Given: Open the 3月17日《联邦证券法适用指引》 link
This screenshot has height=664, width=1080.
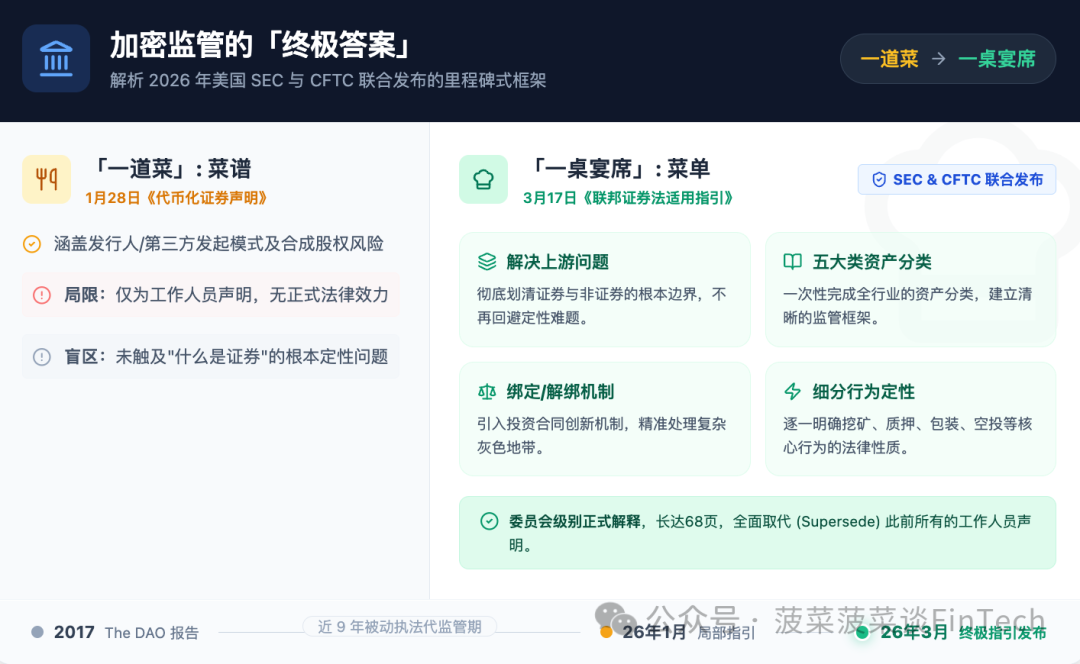Looking at the screenshot, I should (628, 198).
